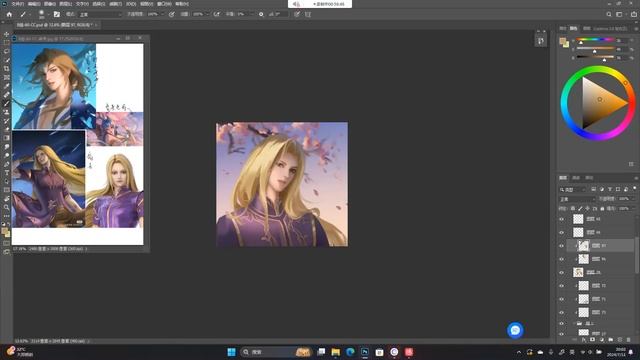The image size is (640, 360).
Task: Hide the highlighted selected layer's eye
Action: (562, 246)
